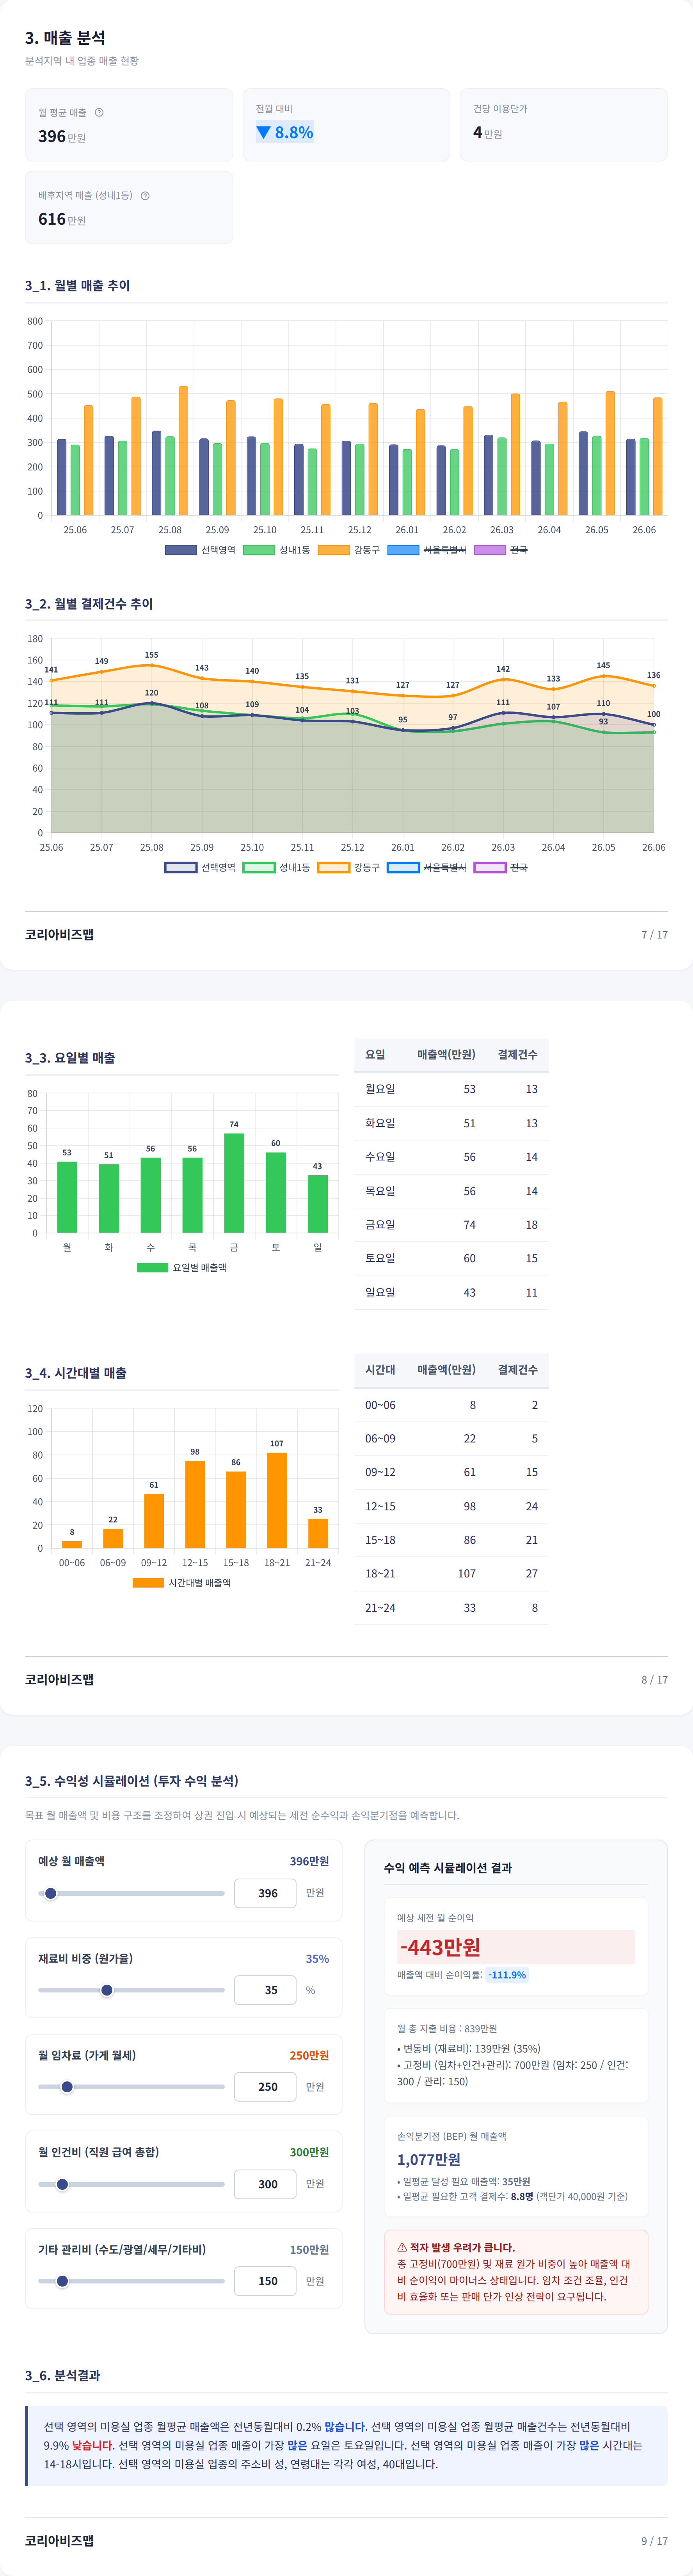Focus the 원가율 input showing 35
The height and width of the screenshot is (2576, 693).
[265, 1990]
